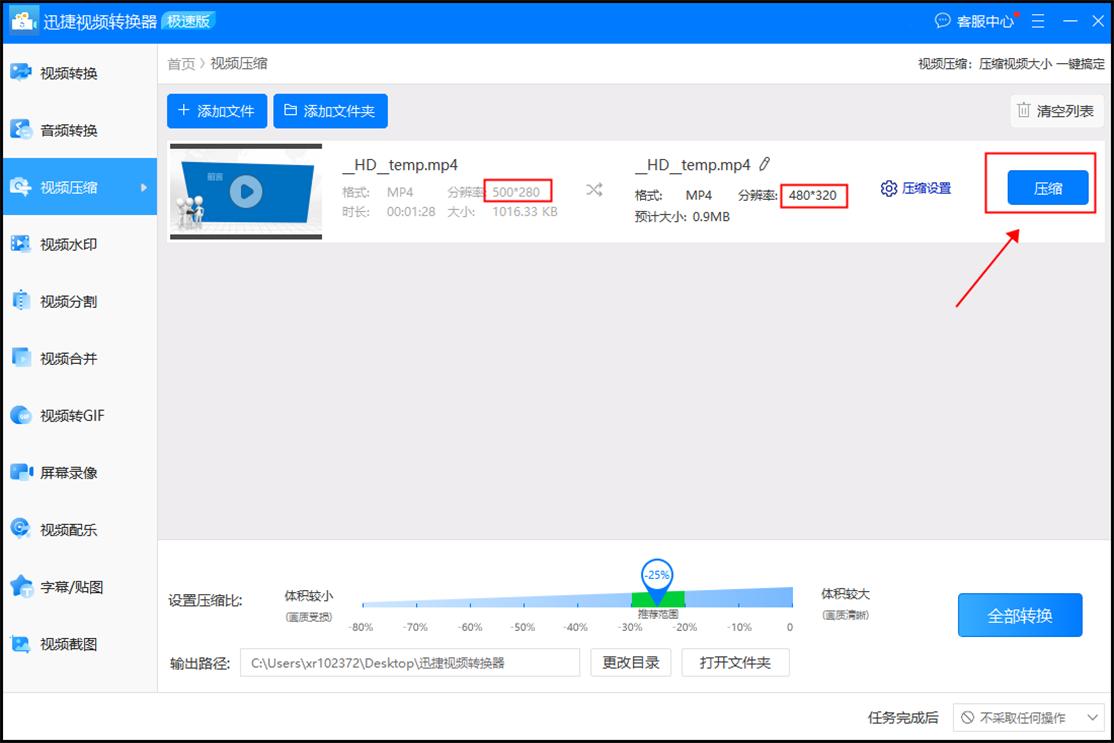Click the 压缩 button for _HD_temp.mp4
The image size is (1114, 743).
1047,188
